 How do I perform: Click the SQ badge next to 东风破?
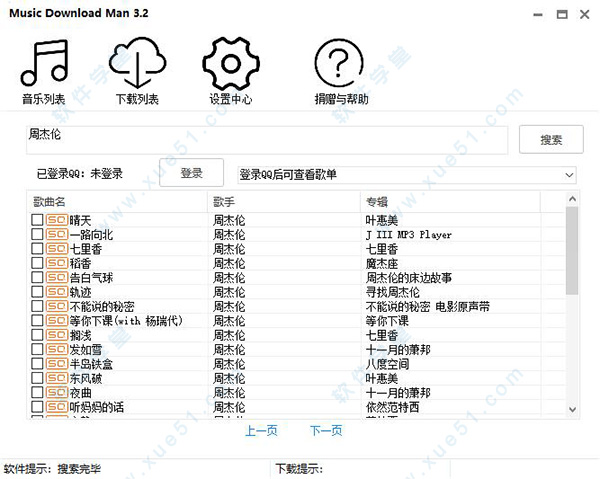pos(57,378)
